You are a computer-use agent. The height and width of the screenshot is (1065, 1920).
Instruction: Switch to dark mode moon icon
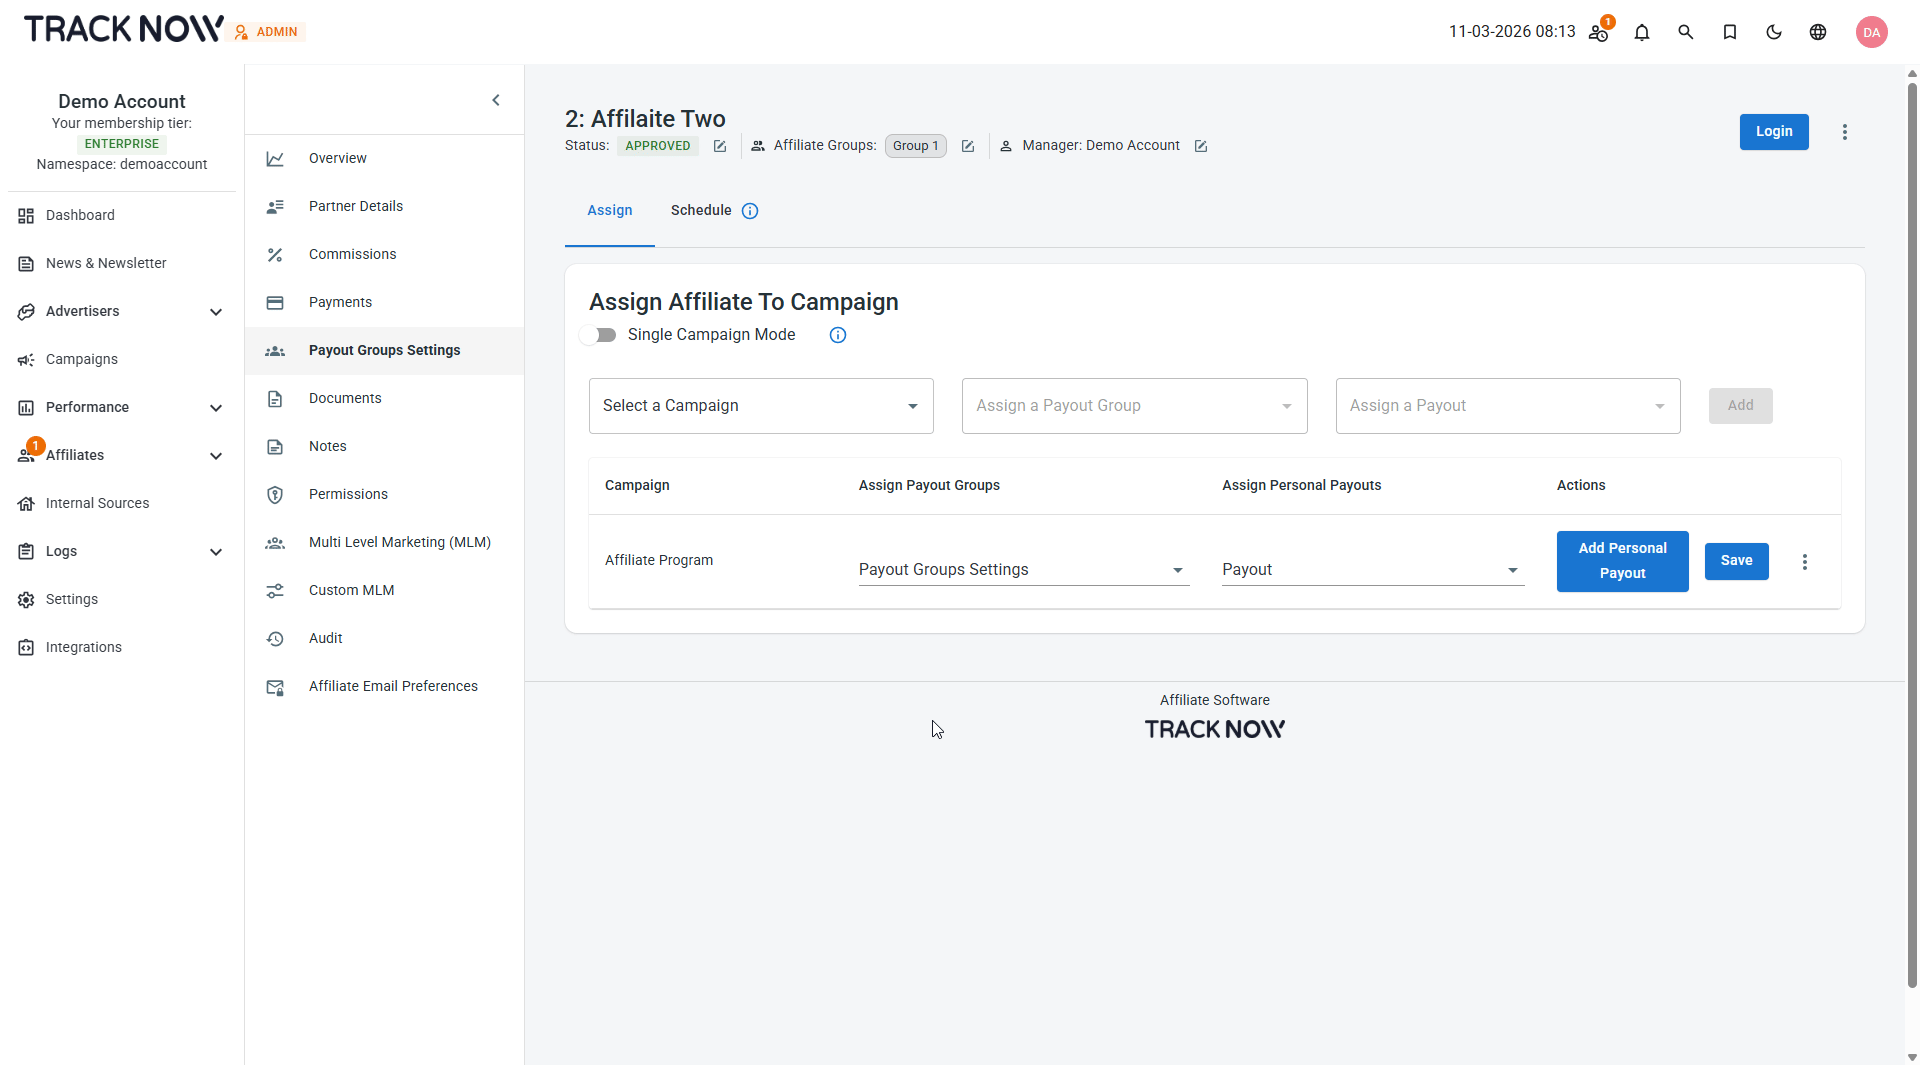pos(1773,32)
